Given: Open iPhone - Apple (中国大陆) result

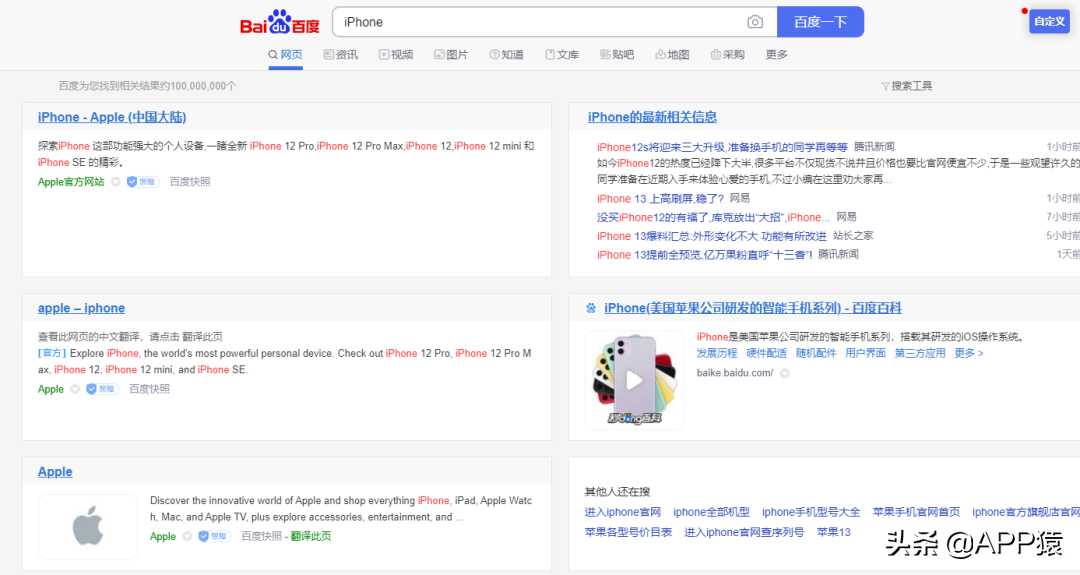Looking at the screenshot, I should pos(112,117).
